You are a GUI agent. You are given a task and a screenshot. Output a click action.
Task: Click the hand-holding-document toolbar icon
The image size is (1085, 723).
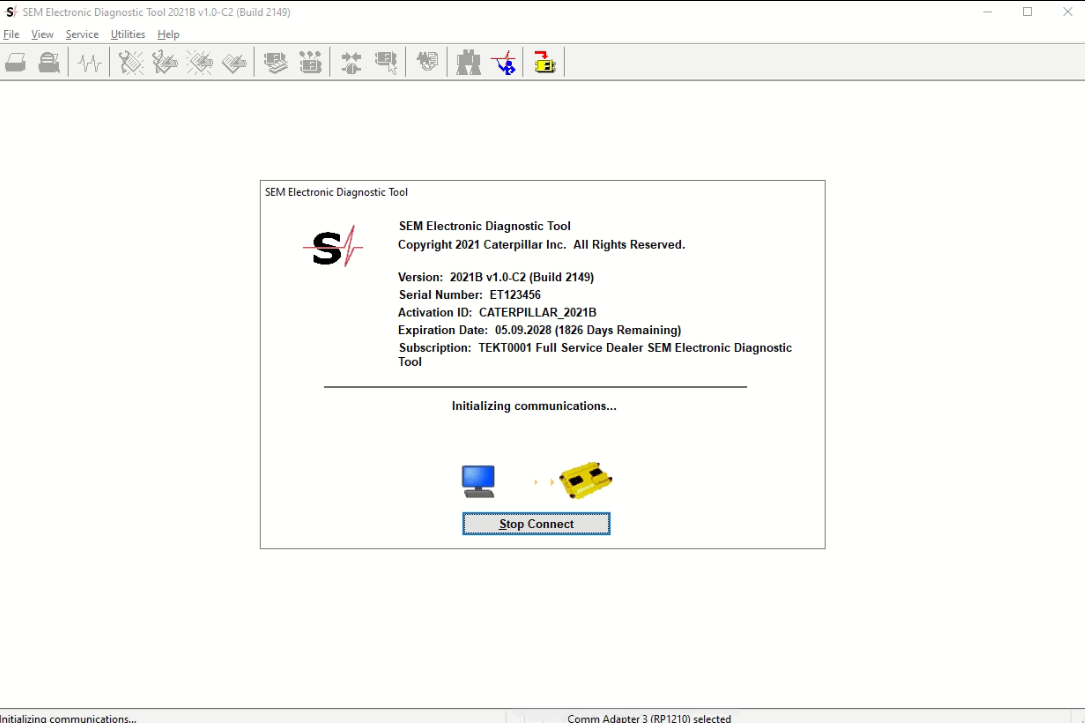click(427, 63)
